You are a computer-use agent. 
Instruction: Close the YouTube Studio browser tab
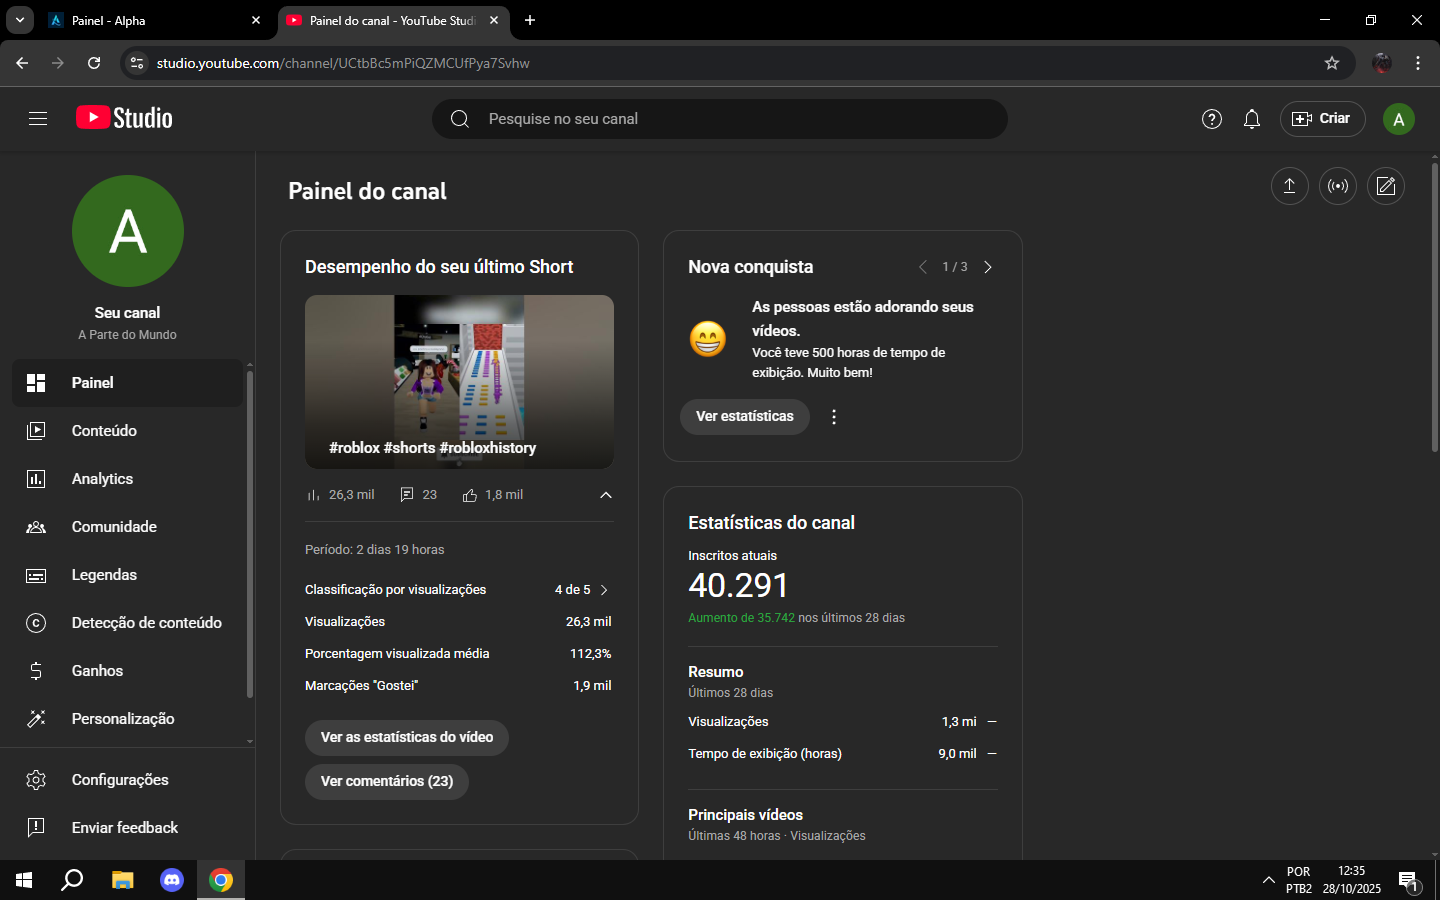494,20
